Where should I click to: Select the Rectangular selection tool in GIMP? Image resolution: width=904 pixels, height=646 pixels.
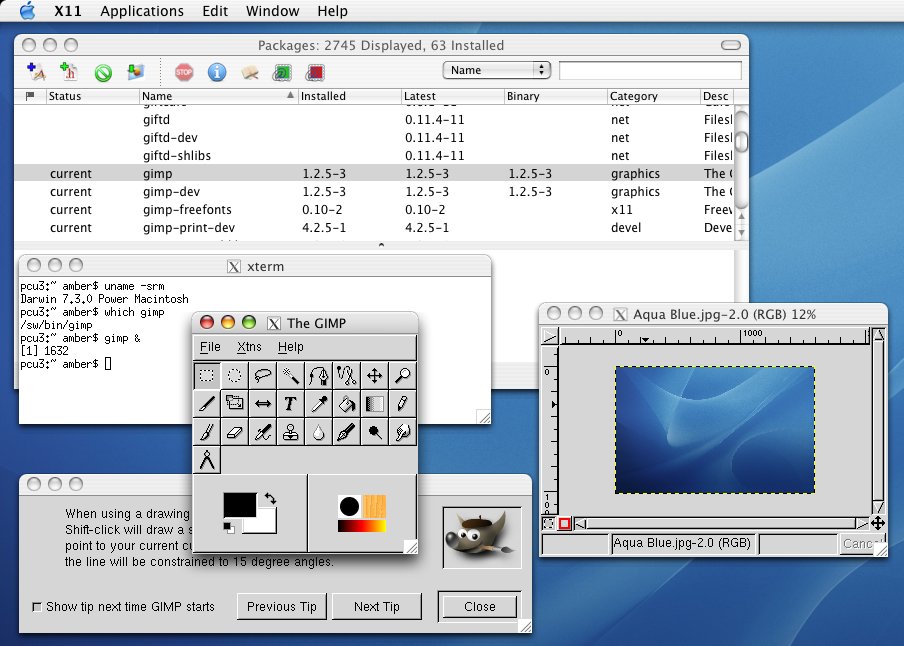[x=206, y=375]
